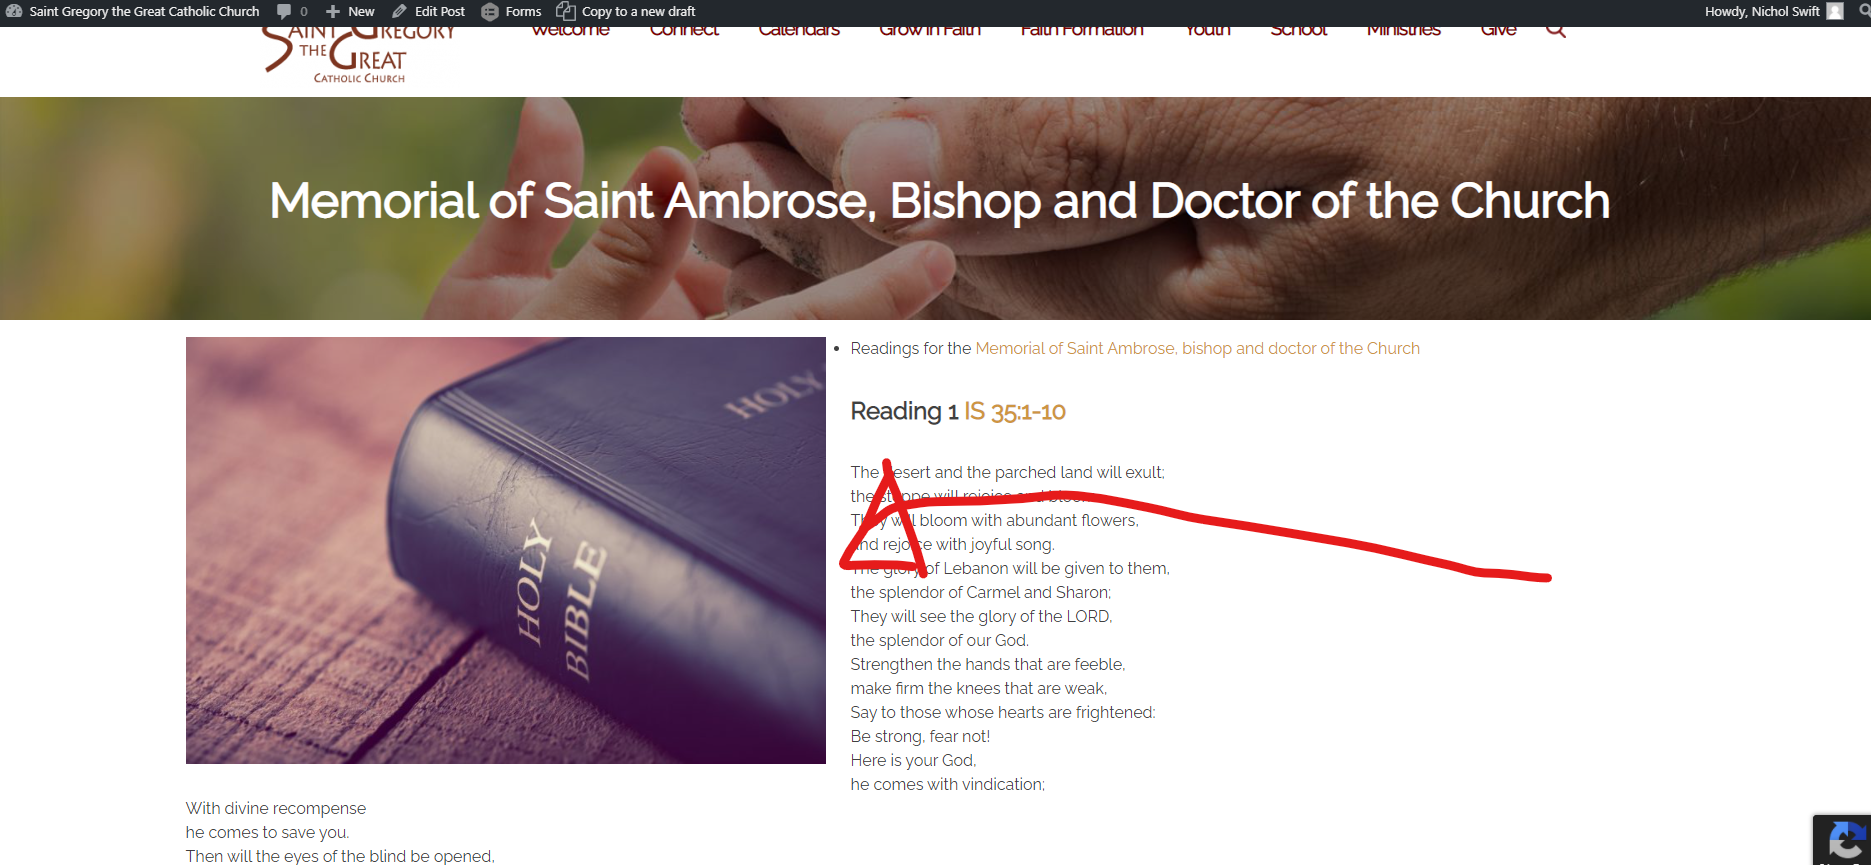Click the WordPress dashboard site icon
This screenshot has height=865, width=1871.
pos(14,12)
